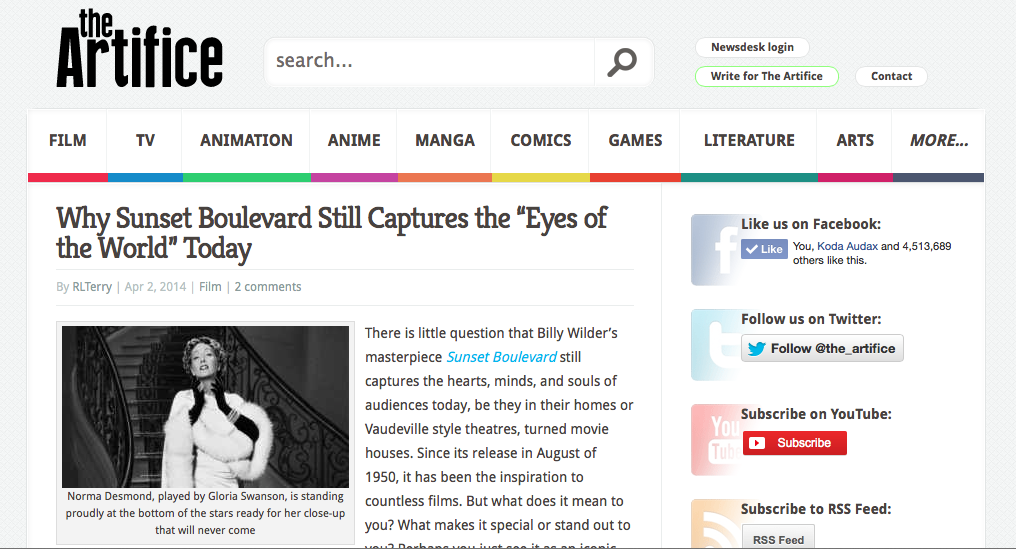Viewport: 1016px width, 549px height.
Task: Click inside the search text field
Action: click(x=430, y=62)
